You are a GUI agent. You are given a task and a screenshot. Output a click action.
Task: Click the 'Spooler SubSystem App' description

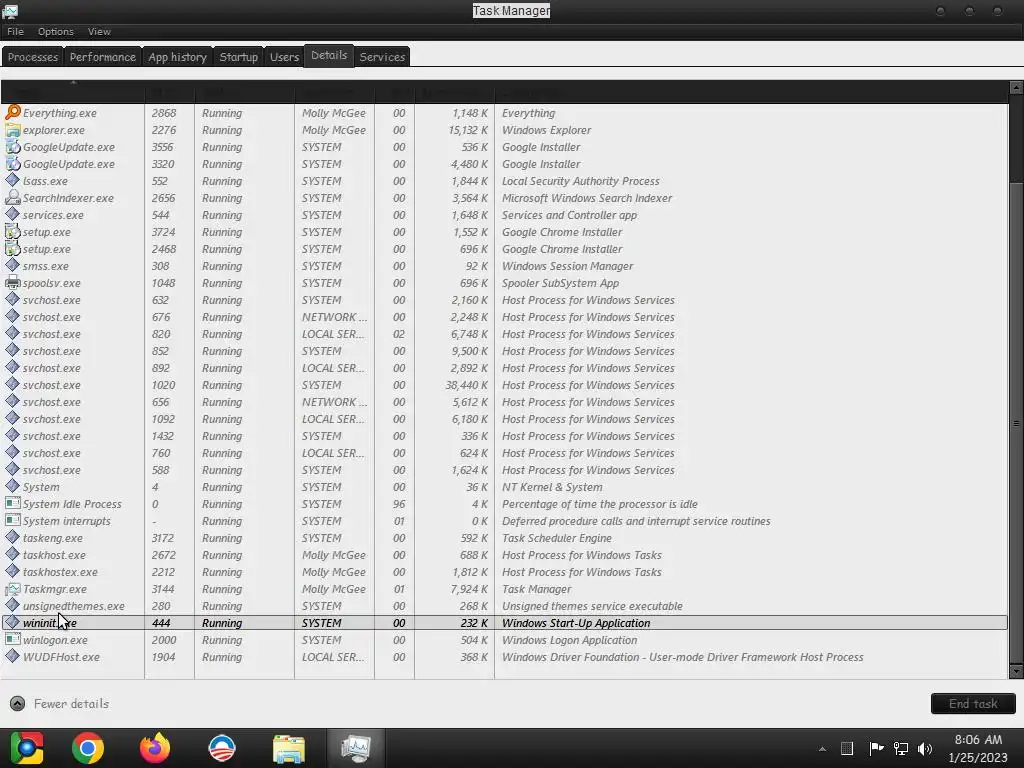[x=560, y=283]
